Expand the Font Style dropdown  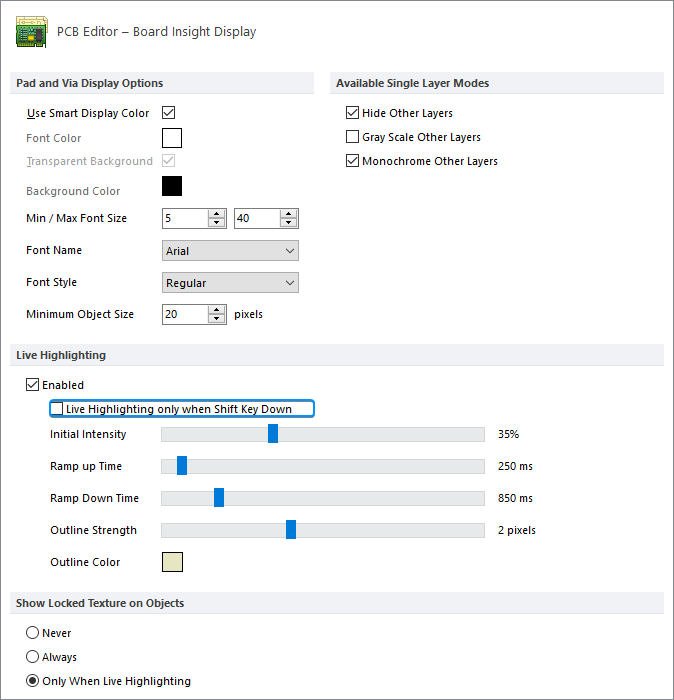click(230, 283)
